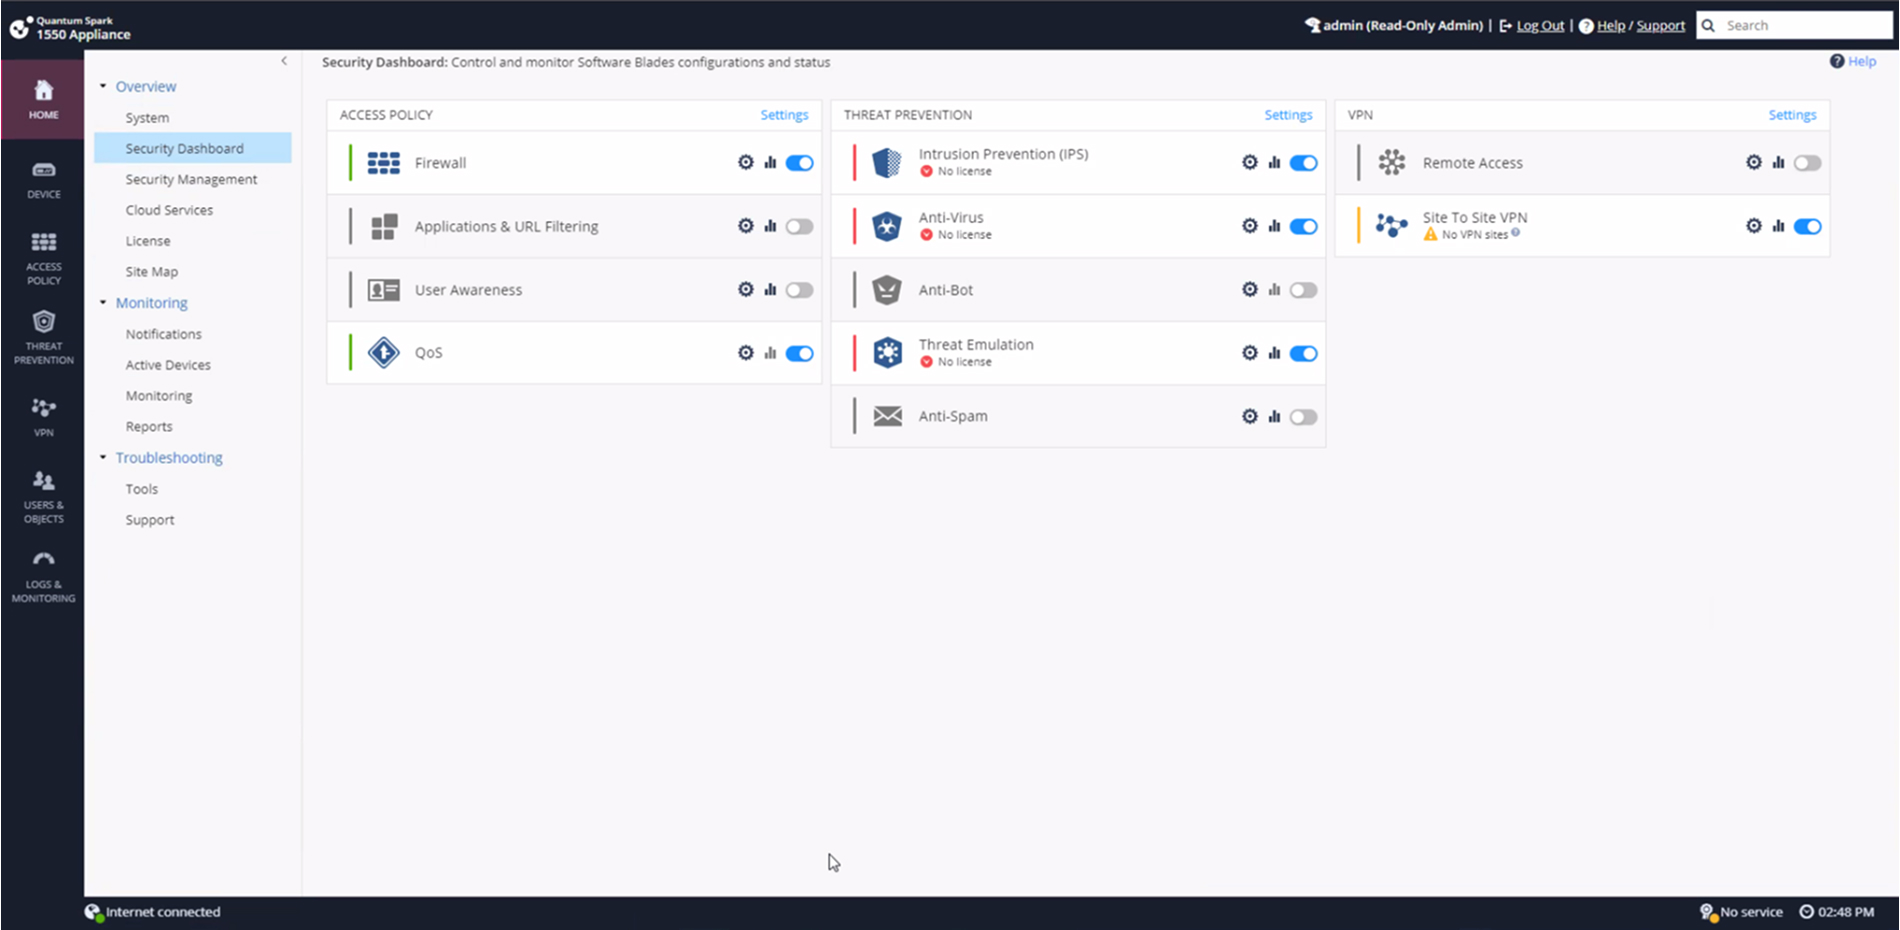Open the Access Policy sidebar icon
The height and width of the screenshot is (930, 1900).
[43, 257]
